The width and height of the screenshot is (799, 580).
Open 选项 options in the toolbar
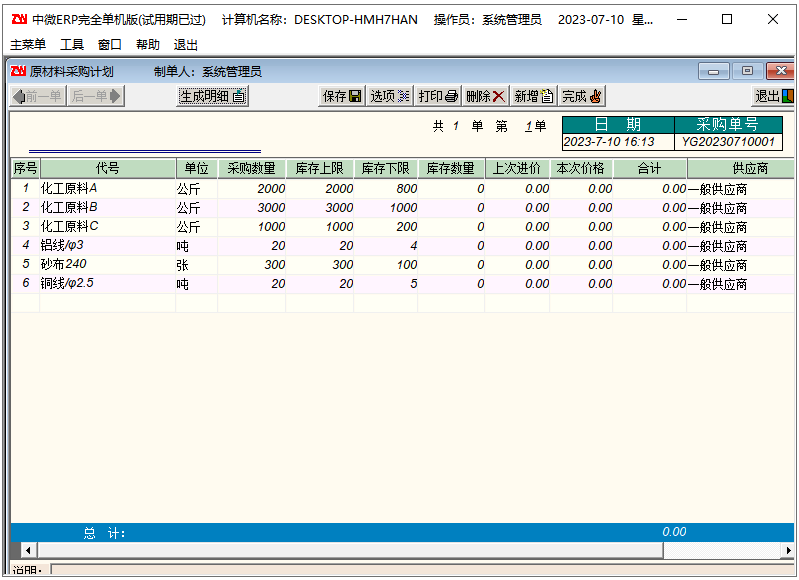coord(390,96)
